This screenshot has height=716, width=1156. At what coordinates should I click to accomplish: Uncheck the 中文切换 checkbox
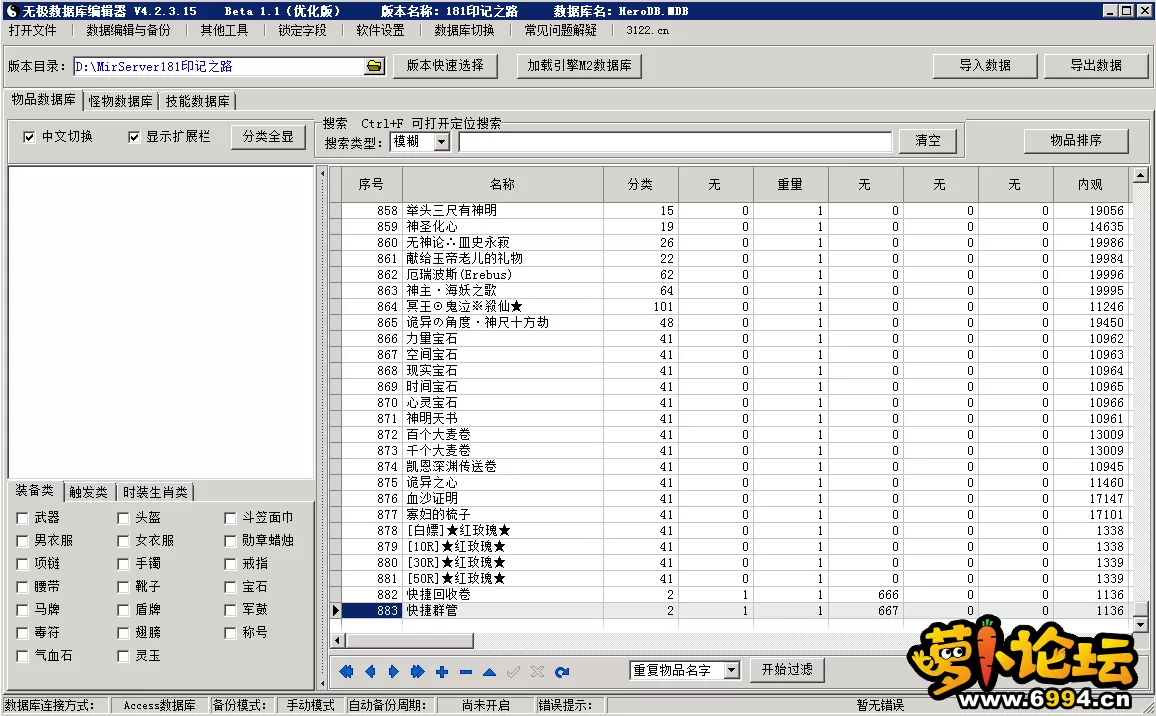click(x=29, y=137)
